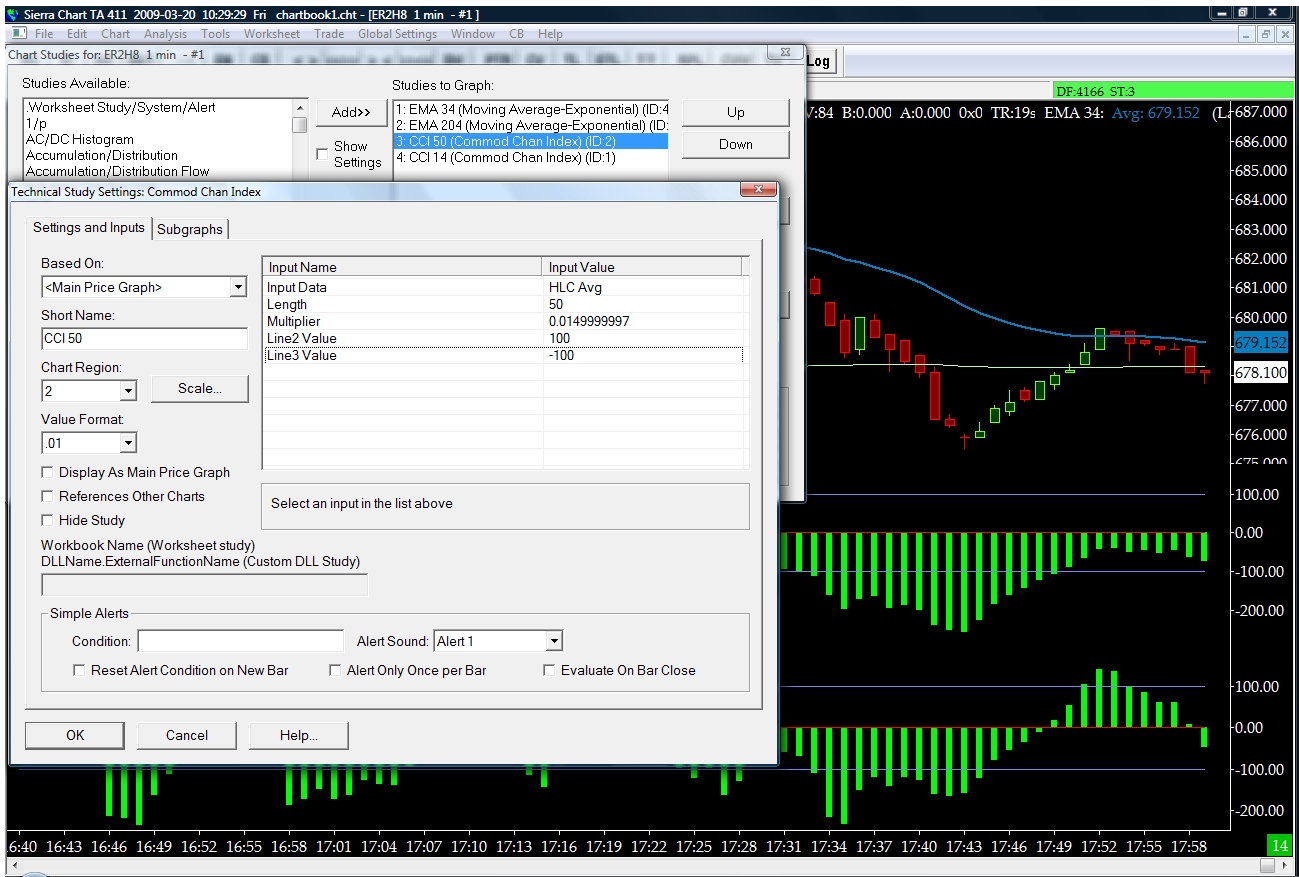Turn on Evaluate On Bar Close

pyautogui.click(x=549, y=670)
